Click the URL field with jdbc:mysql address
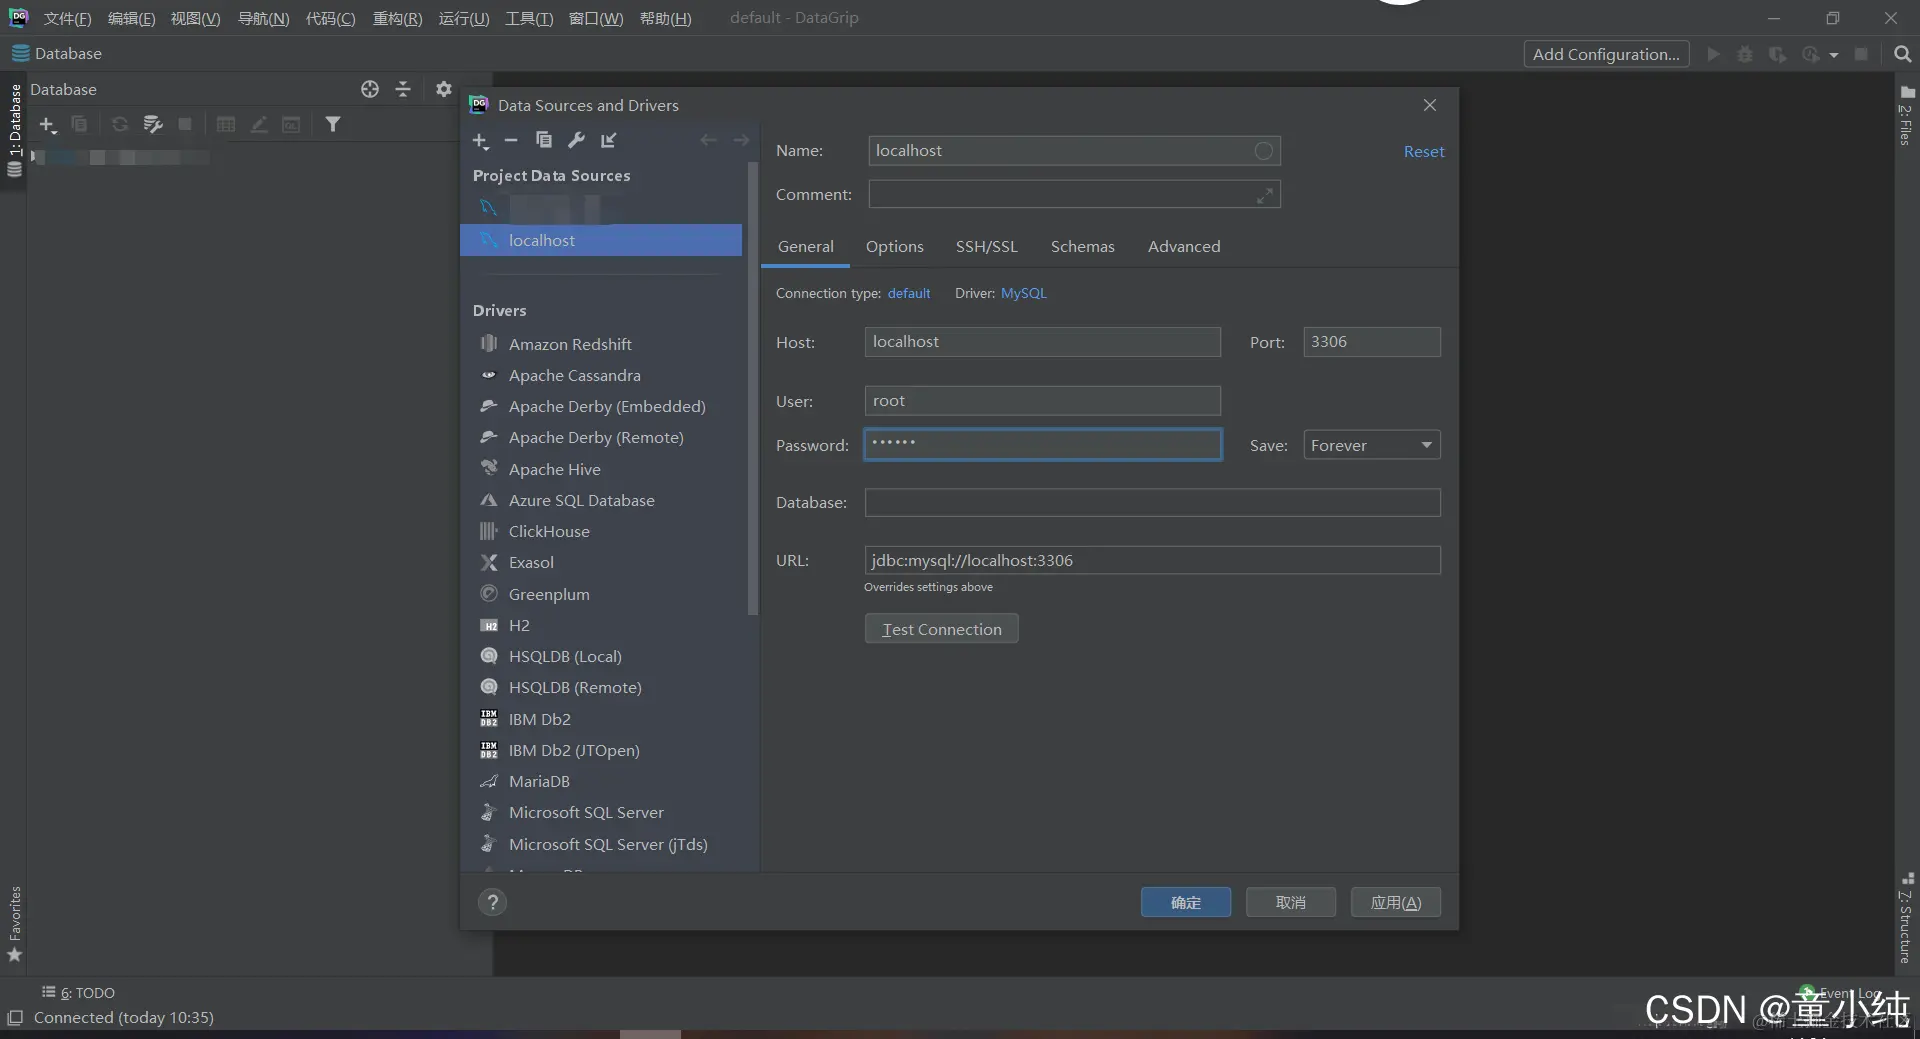Viewport: 1920px width, 1039px height. click(x=1152, y=561)
